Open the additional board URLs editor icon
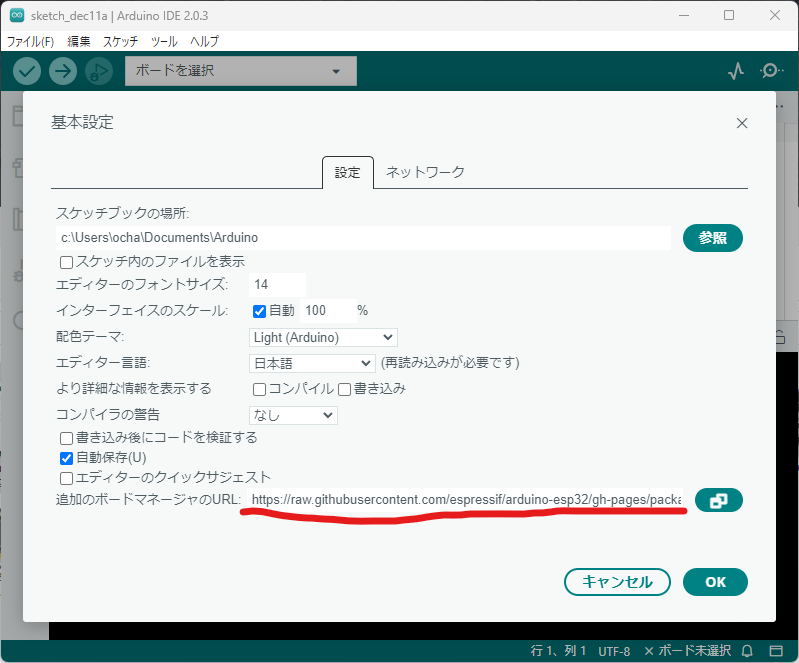The image size is (799, 663). 717,500
